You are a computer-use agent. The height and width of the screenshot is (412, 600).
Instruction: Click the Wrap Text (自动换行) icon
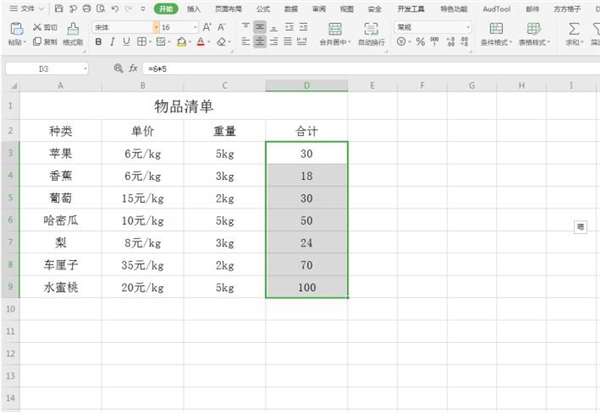coord(371,29)
